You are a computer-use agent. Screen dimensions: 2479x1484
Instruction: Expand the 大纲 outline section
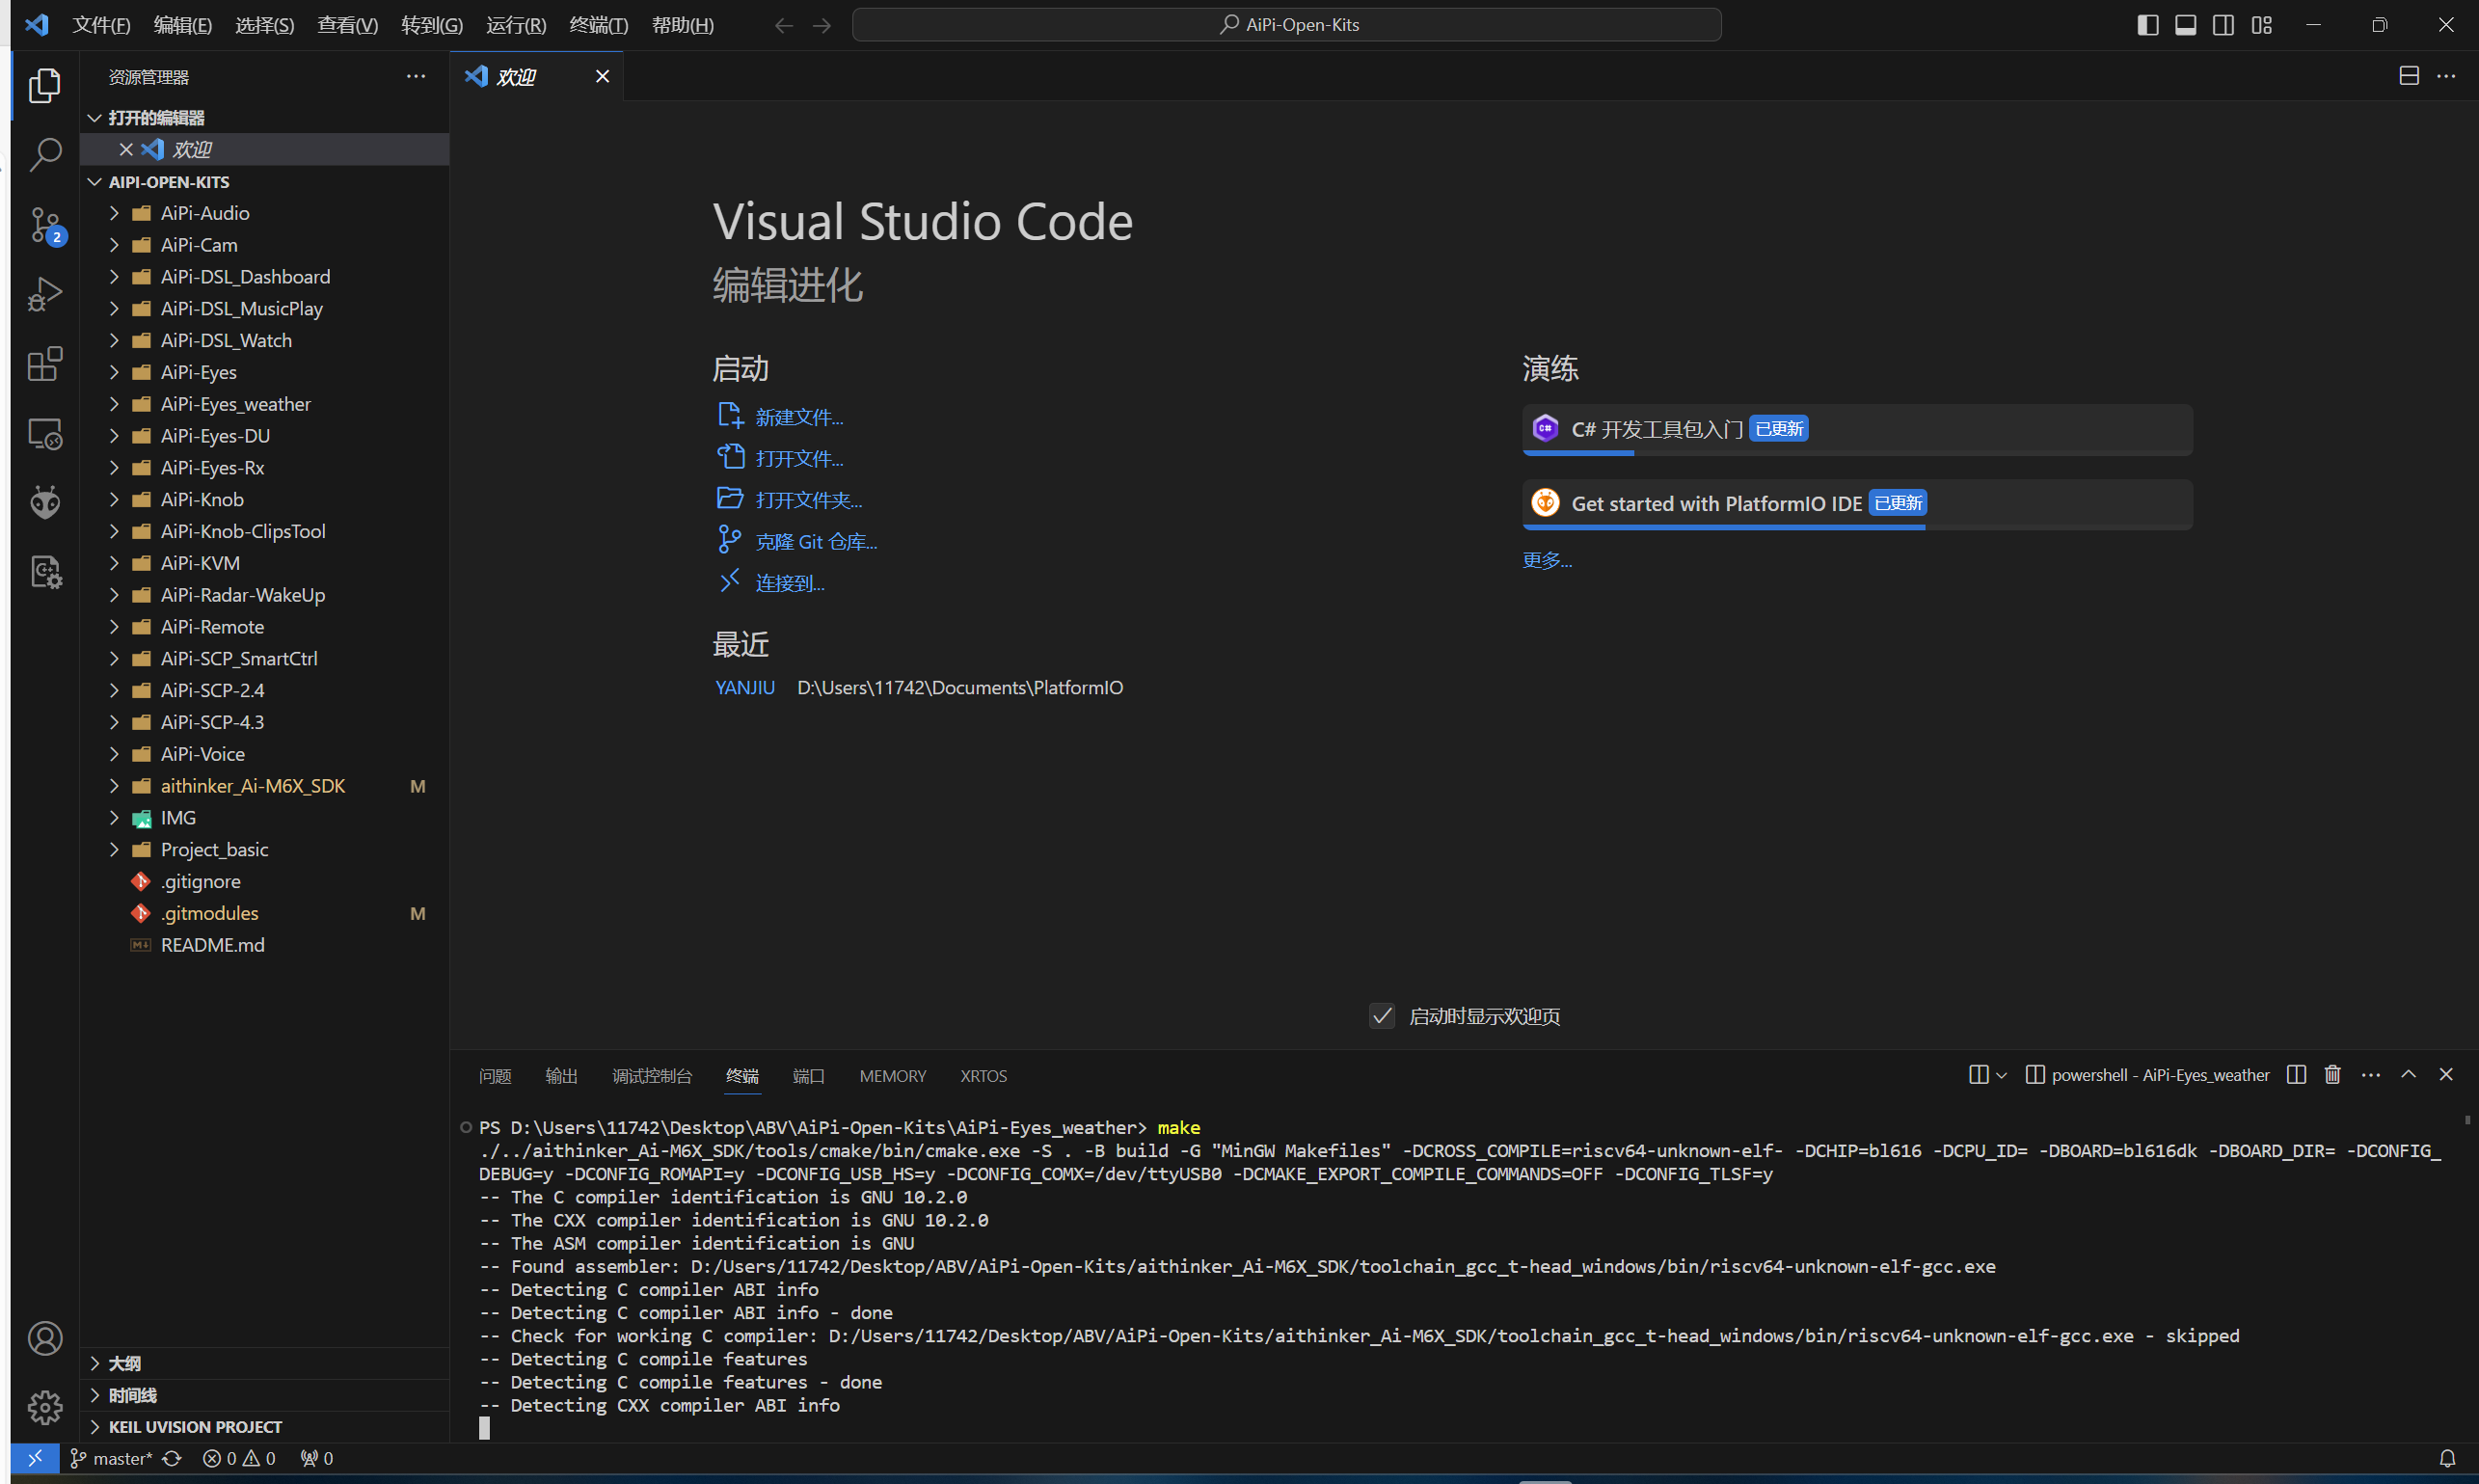(264, 1363)
